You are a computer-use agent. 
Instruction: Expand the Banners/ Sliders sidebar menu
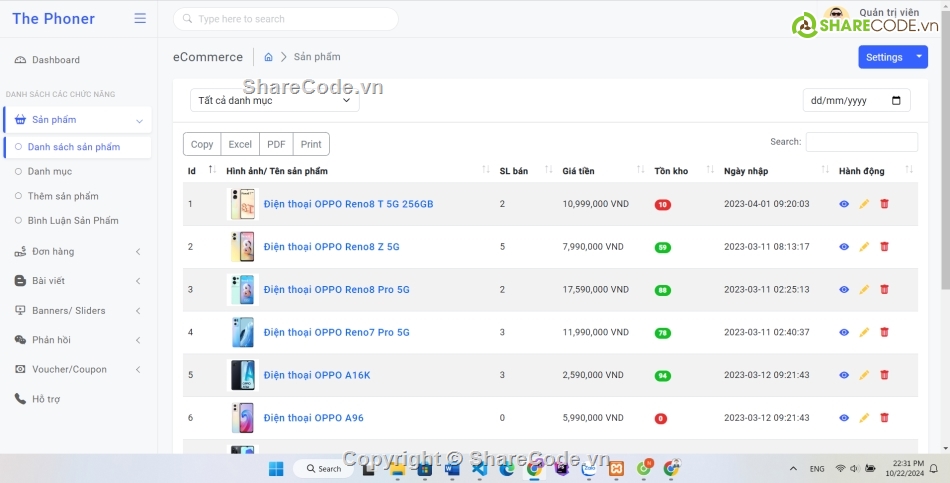(x=78, y=310)
